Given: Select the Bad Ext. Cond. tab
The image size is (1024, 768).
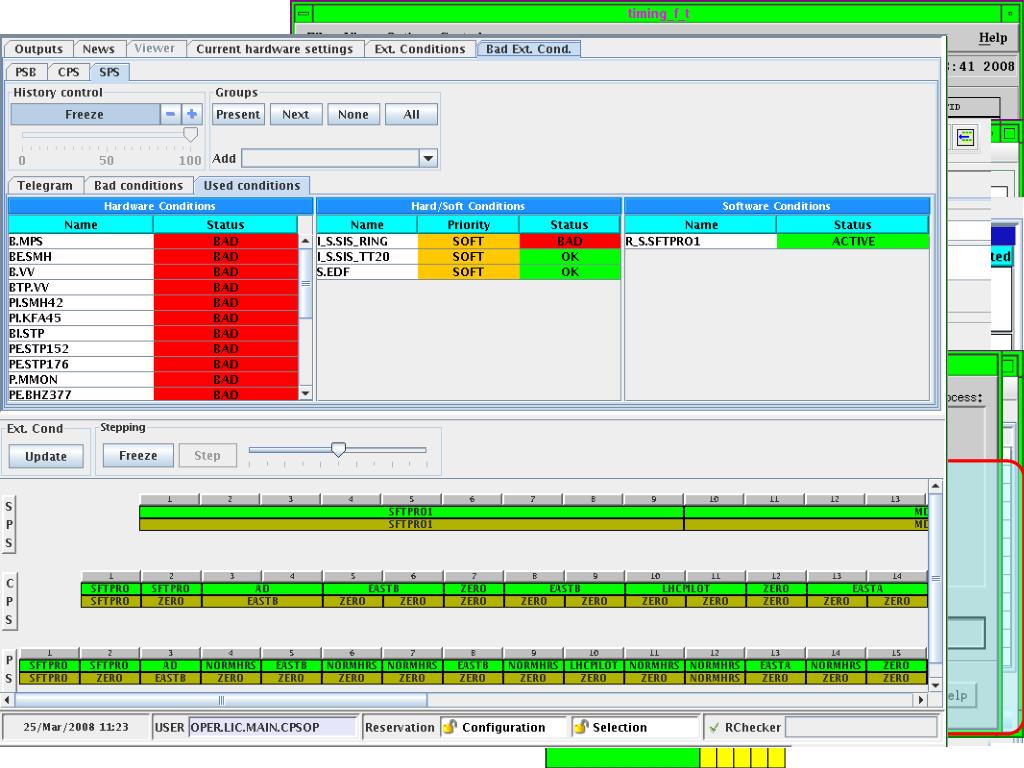Looking at the screenshot, I should 528,49.
